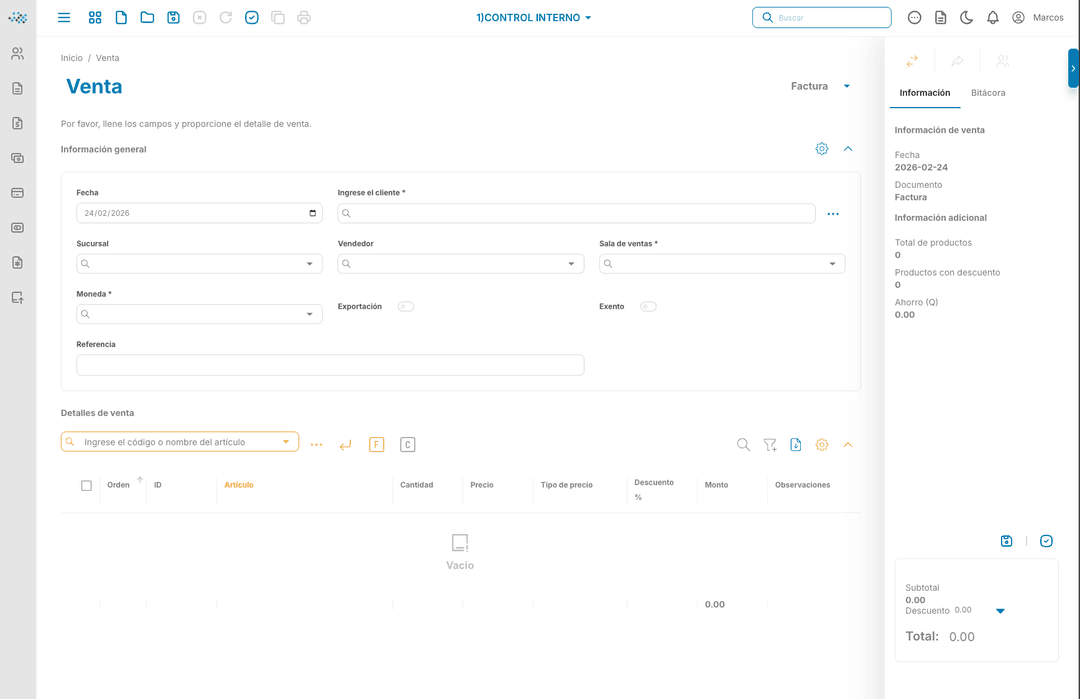Click the Referencia text field

(x=330, y=365)
